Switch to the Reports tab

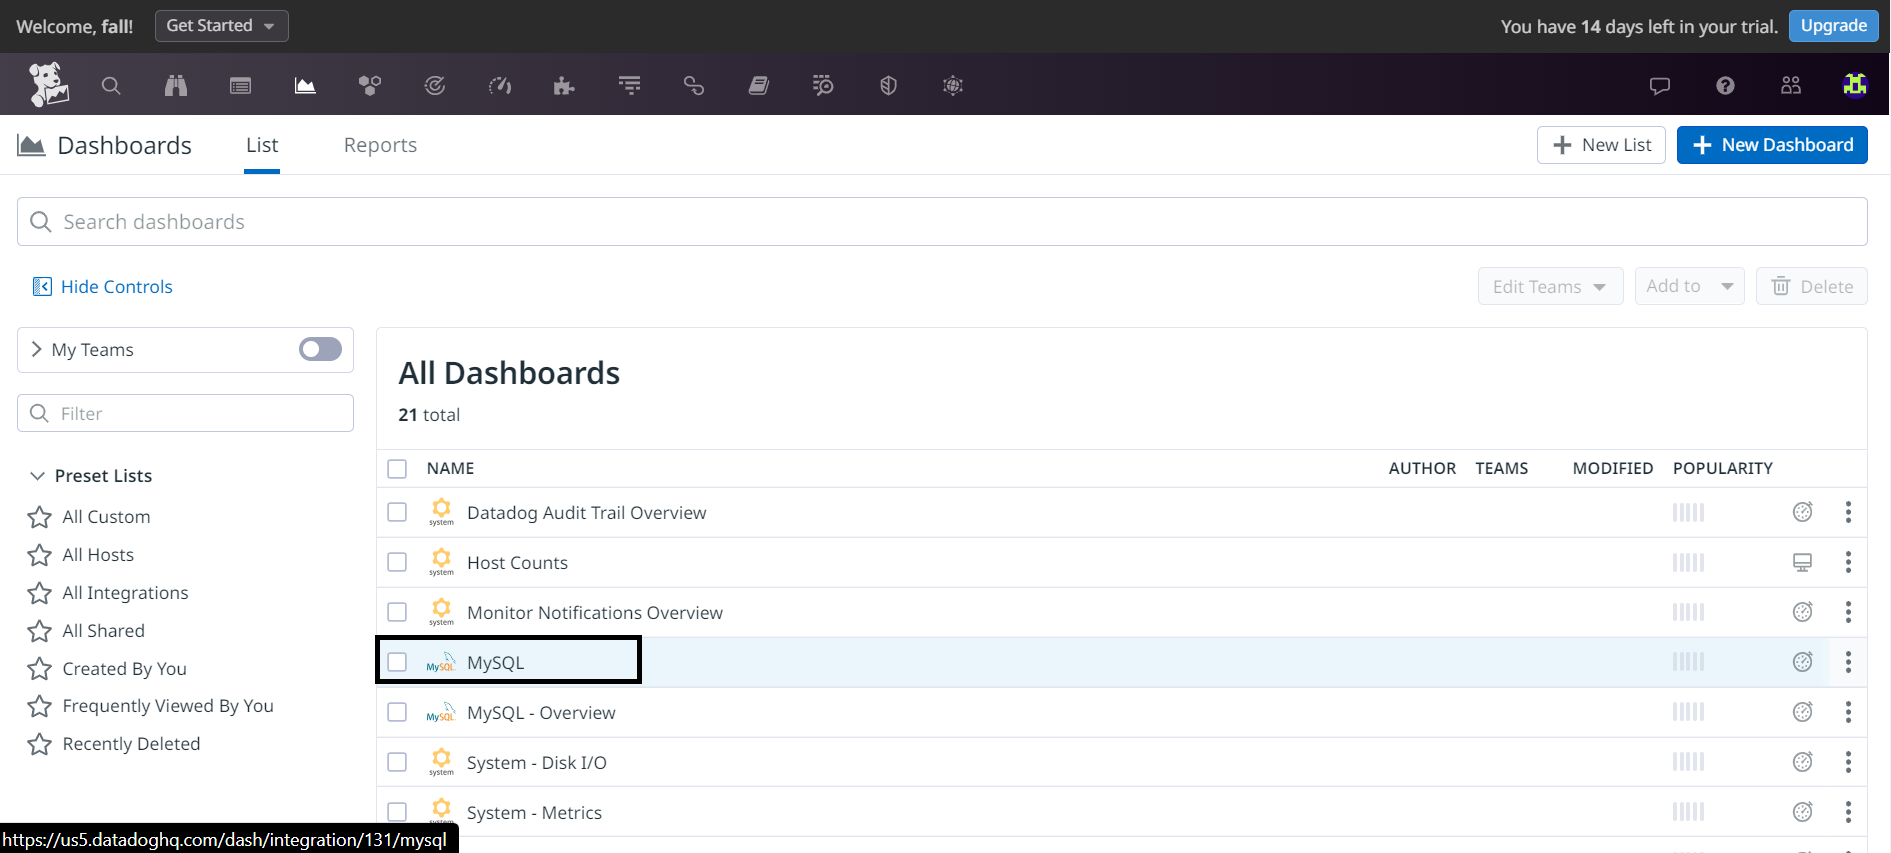click(x=380, y=145)
